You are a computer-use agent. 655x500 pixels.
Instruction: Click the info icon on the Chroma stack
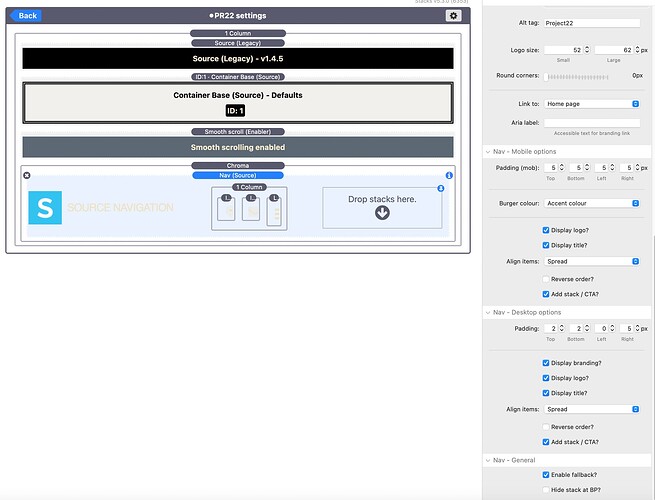449,175
